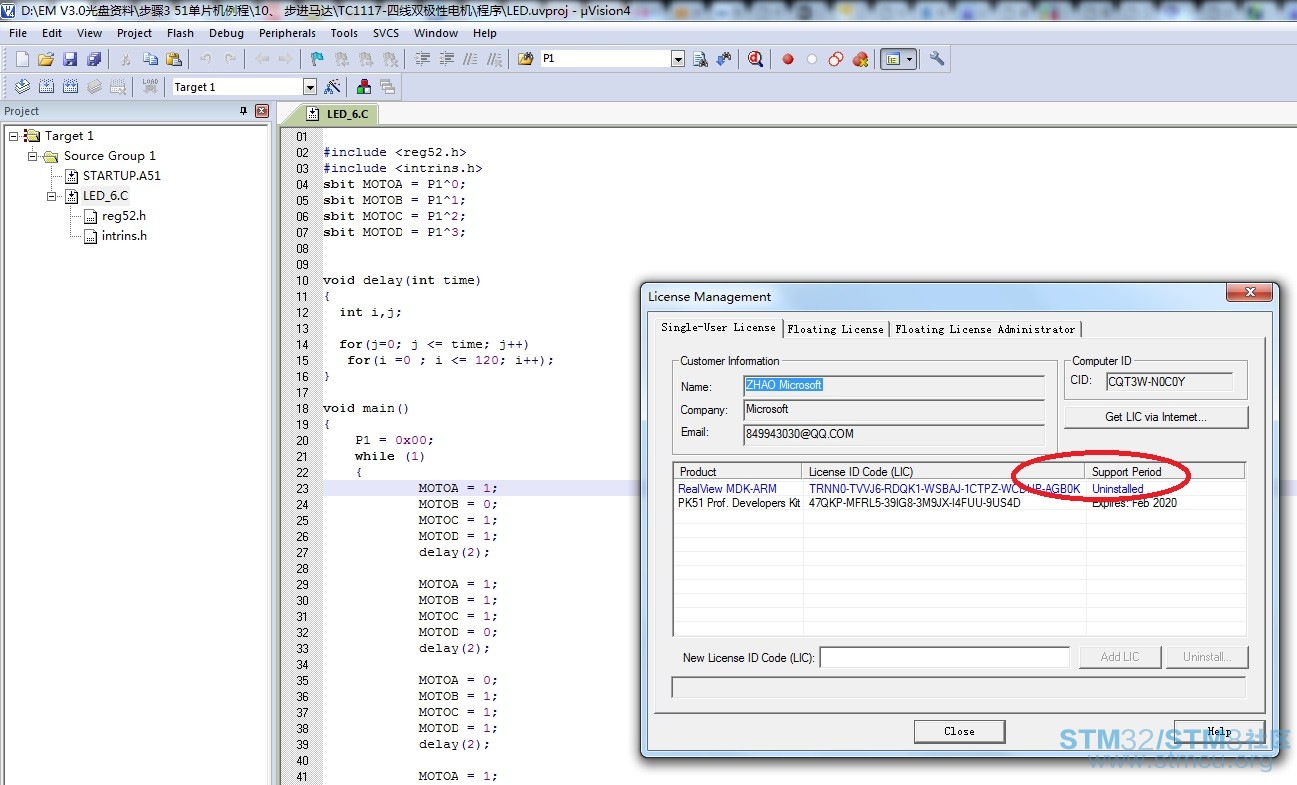
Task: Collapse the LED_6.C tree node
Action: coord(52,195)
